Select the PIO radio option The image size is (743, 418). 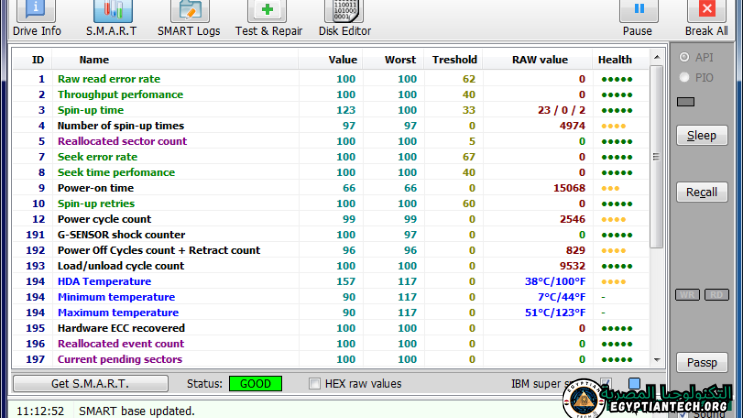(x=685, y=77)
